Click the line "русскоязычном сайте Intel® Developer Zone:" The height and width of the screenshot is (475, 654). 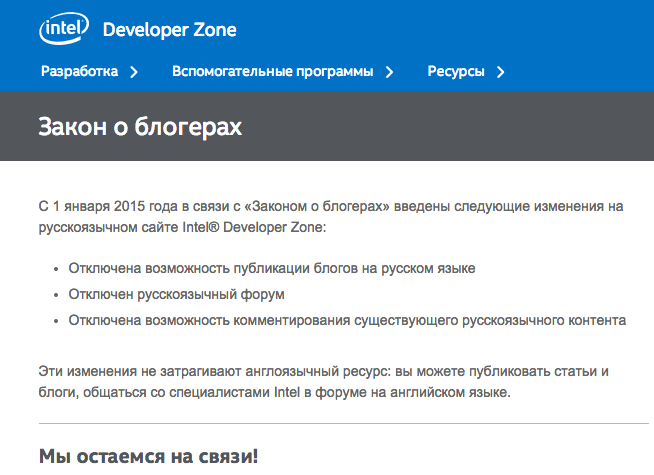point(182,227)
